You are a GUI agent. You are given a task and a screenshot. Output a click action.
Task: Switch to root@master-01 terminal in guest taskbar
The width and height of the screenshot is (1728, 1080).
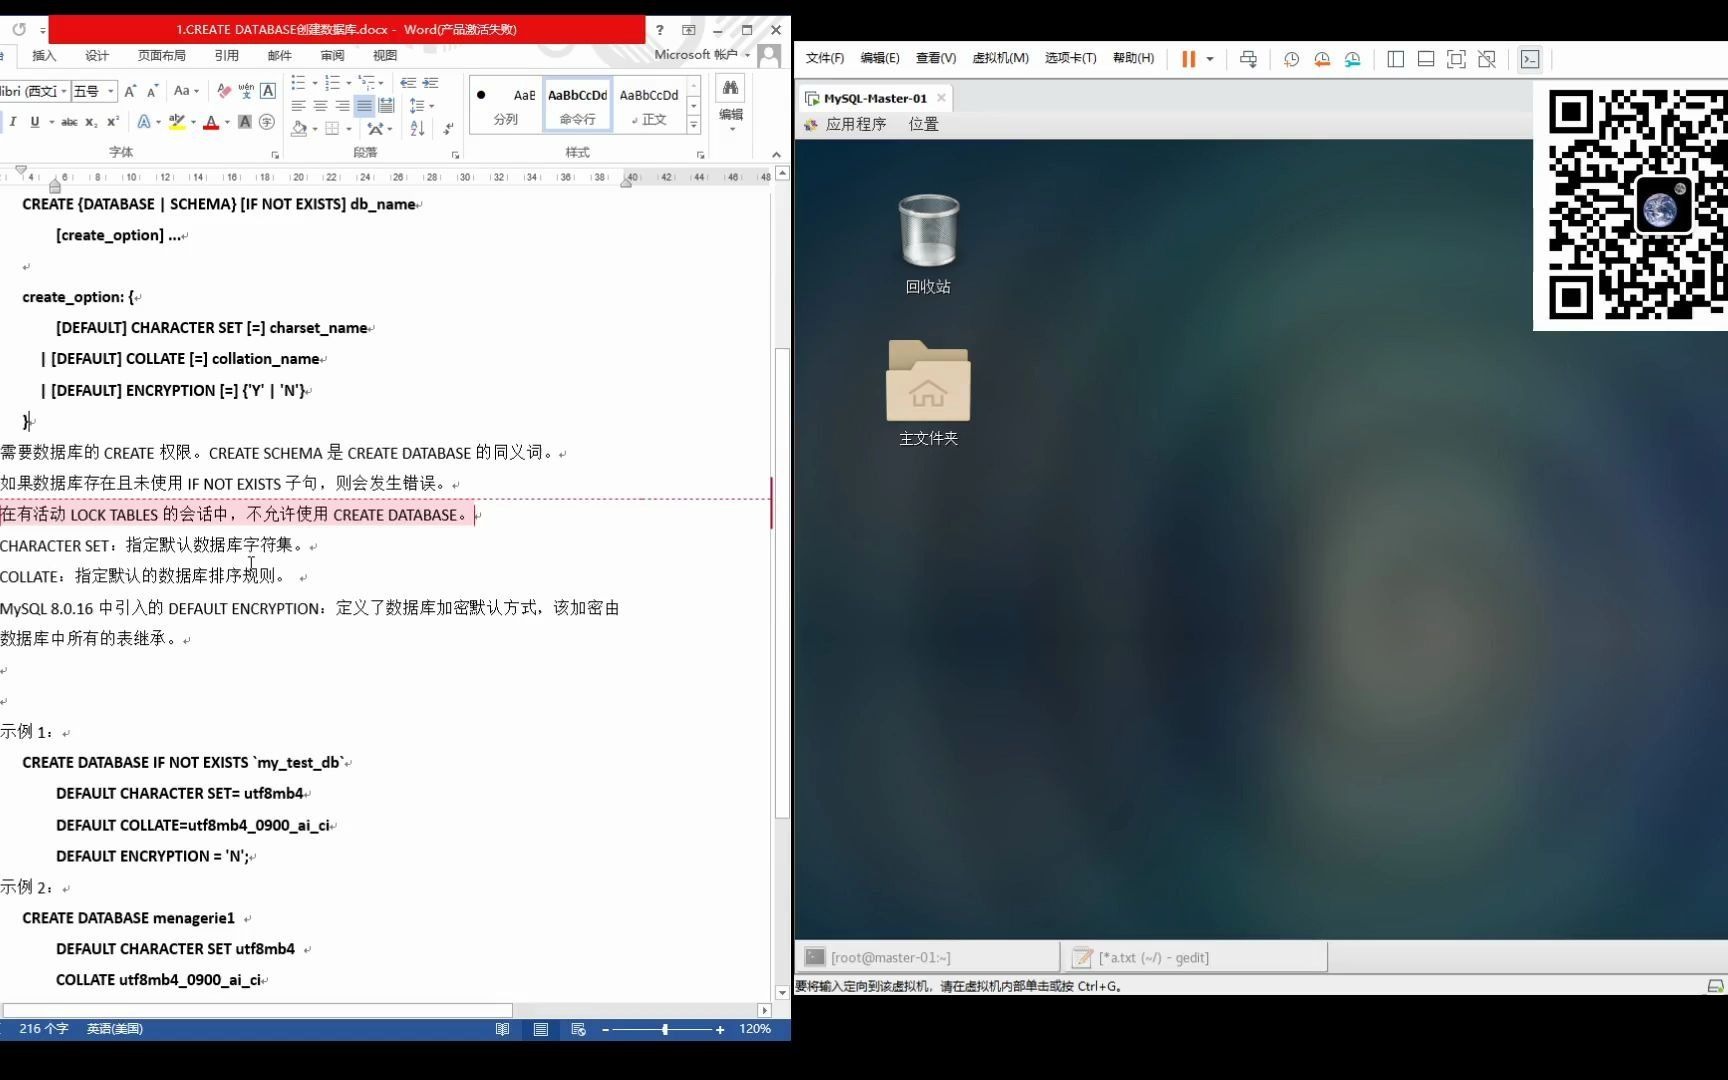(927, 957)
